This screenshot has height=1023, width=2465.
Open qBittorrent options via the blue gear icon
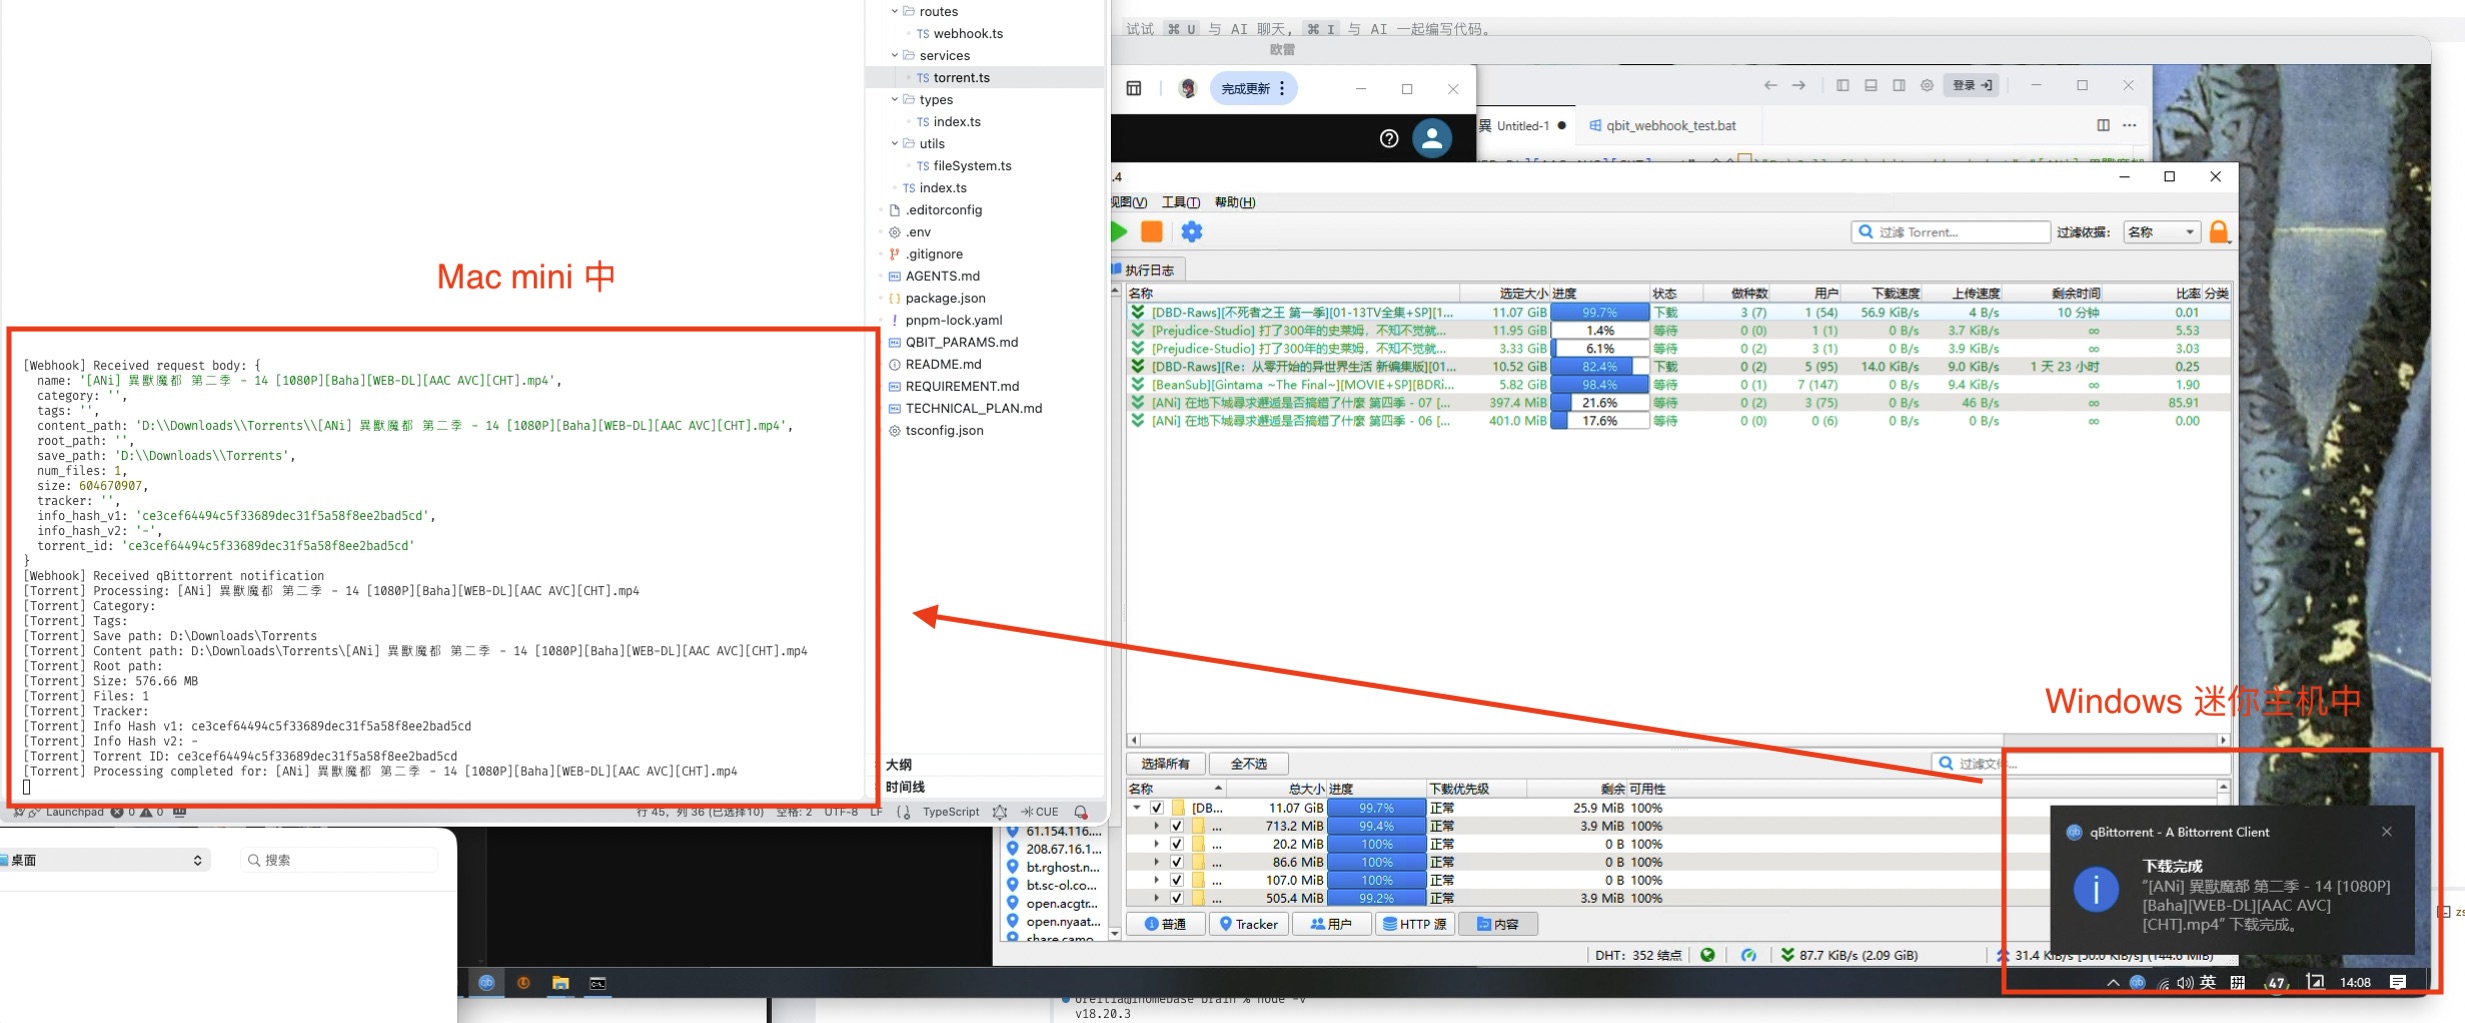point(1191,232)
